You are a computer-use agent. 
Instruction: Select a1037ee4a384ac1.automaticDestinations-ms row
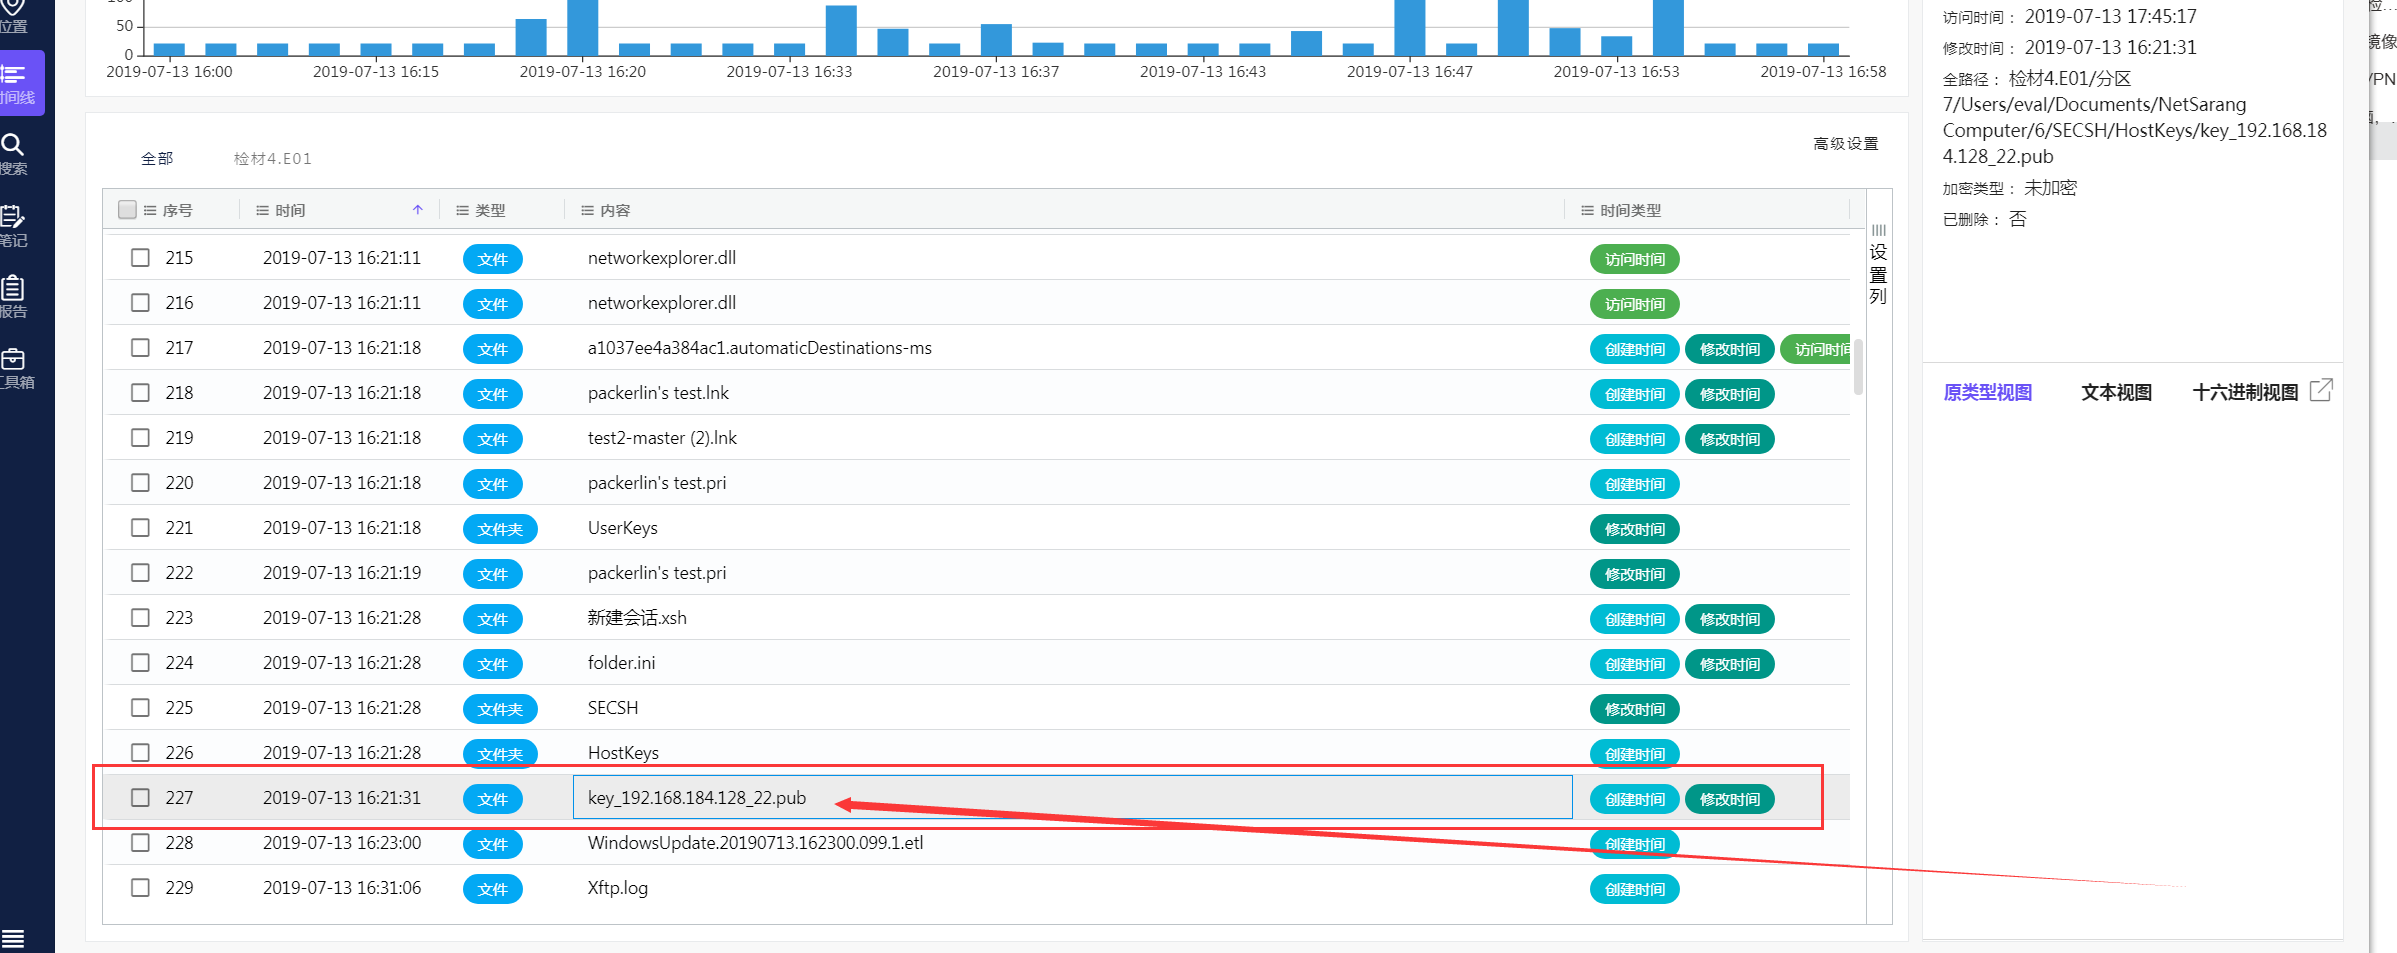click(976, 348)
